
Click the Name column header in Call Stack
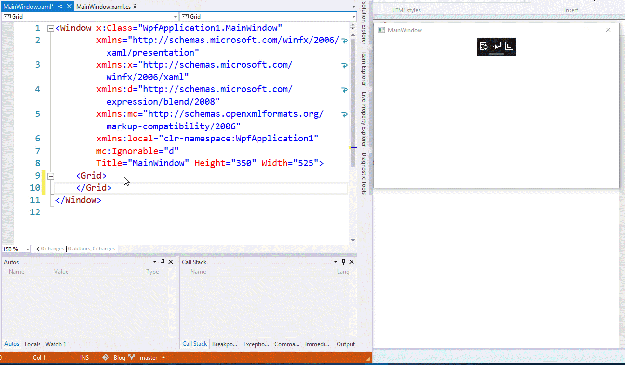click(x=198, y=272)
